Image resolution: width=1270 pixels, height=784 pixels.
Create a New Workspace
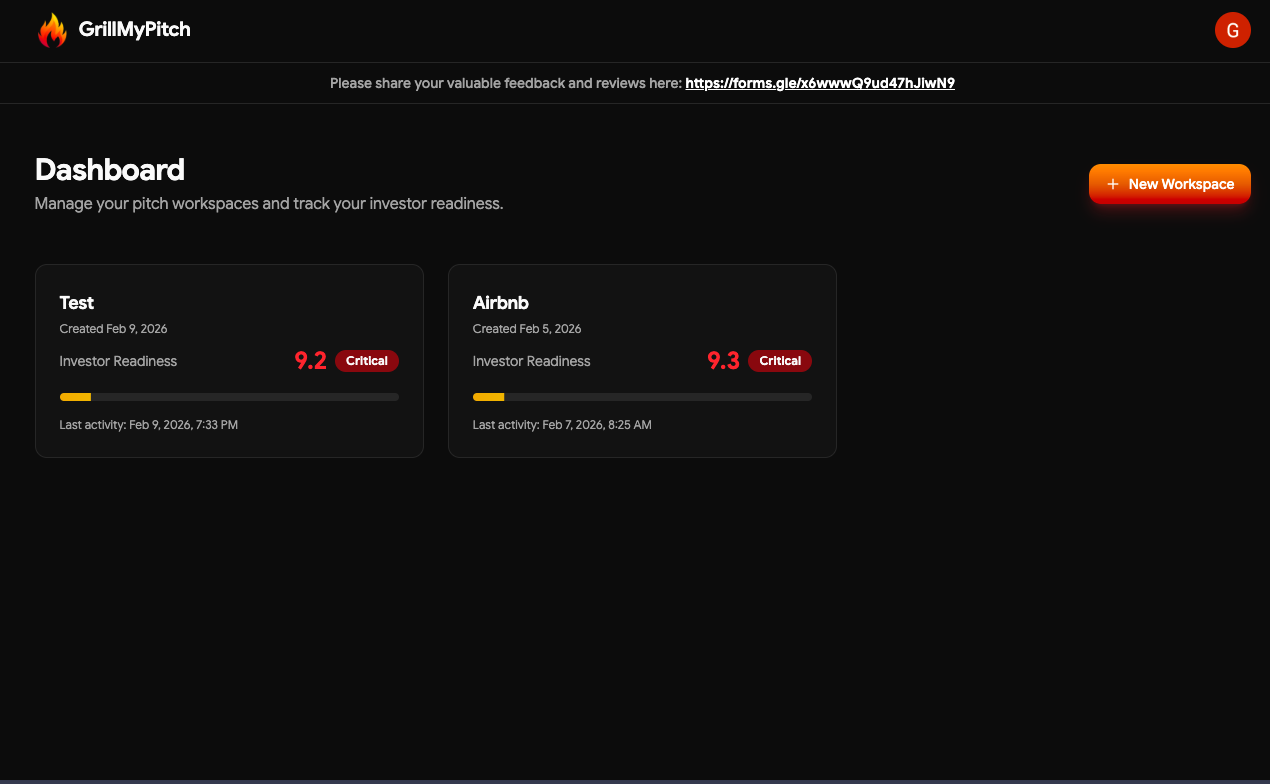click(x=1169, y=184)
